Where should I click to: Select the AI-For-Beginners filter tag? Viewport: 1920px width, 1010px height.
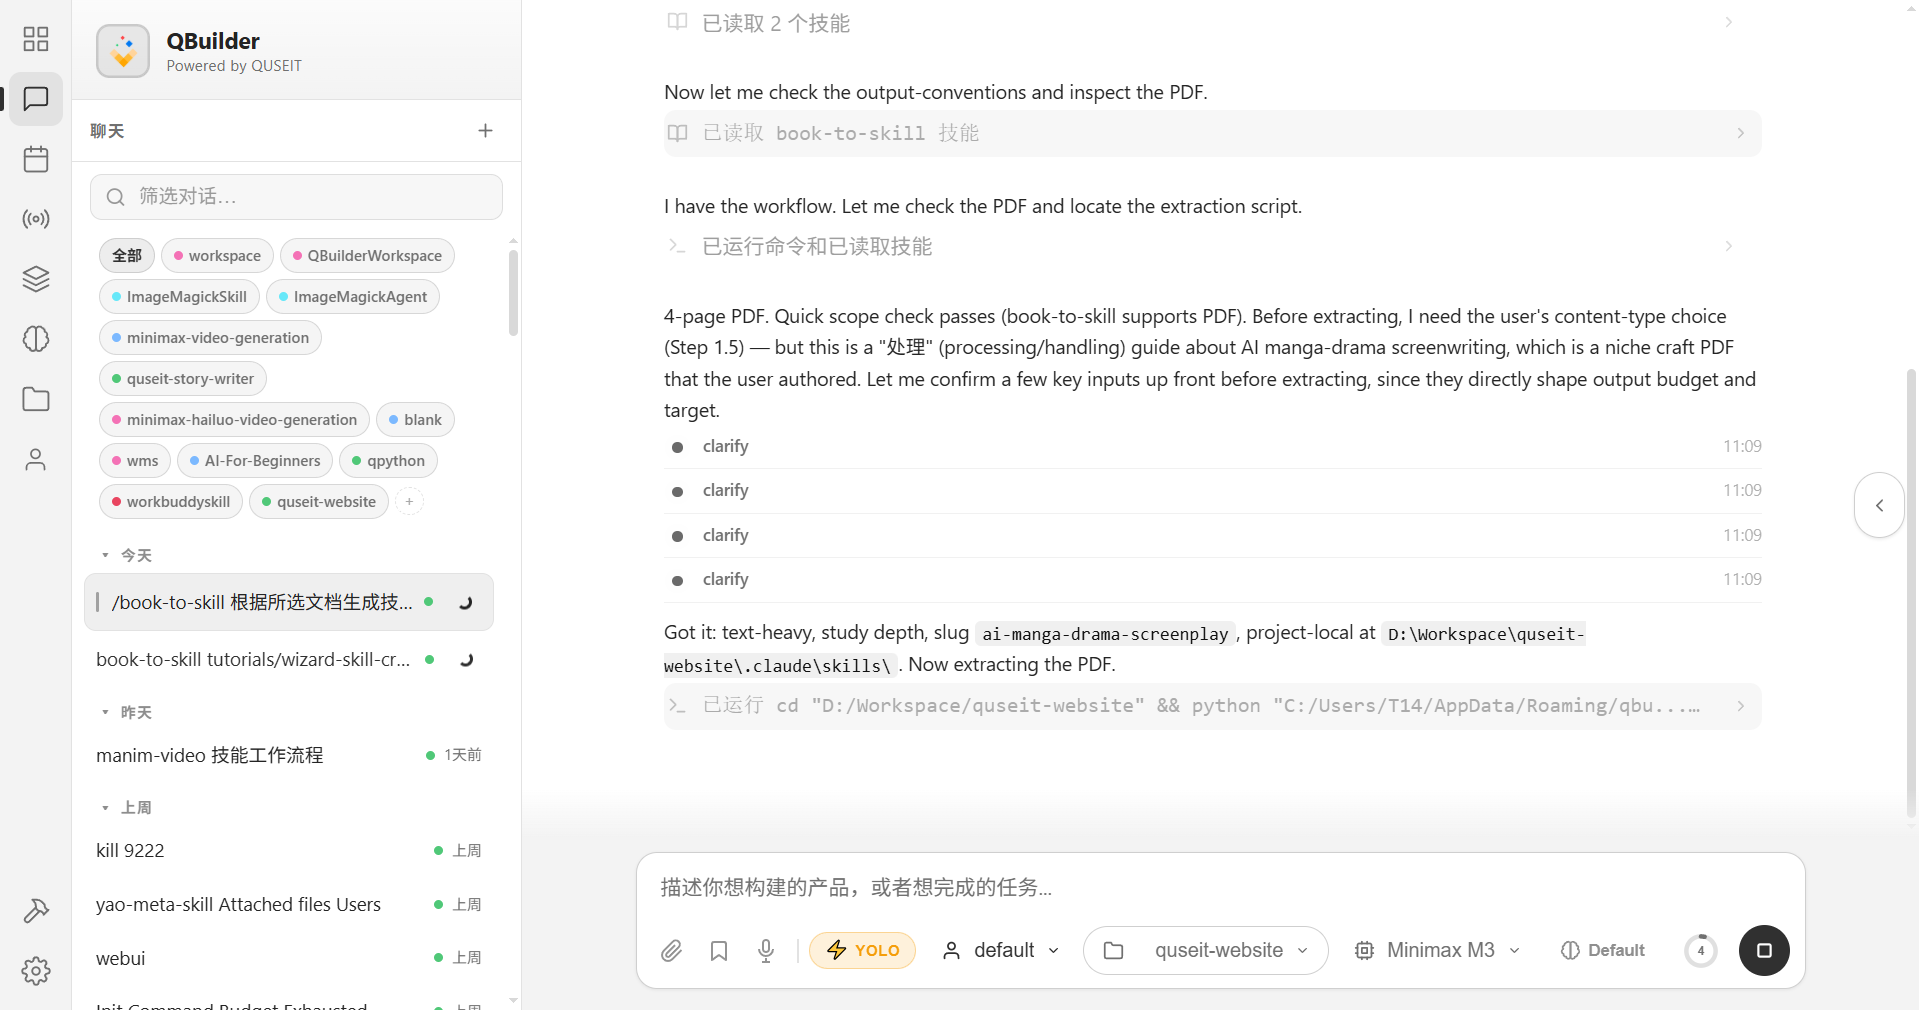click(255, 461)
